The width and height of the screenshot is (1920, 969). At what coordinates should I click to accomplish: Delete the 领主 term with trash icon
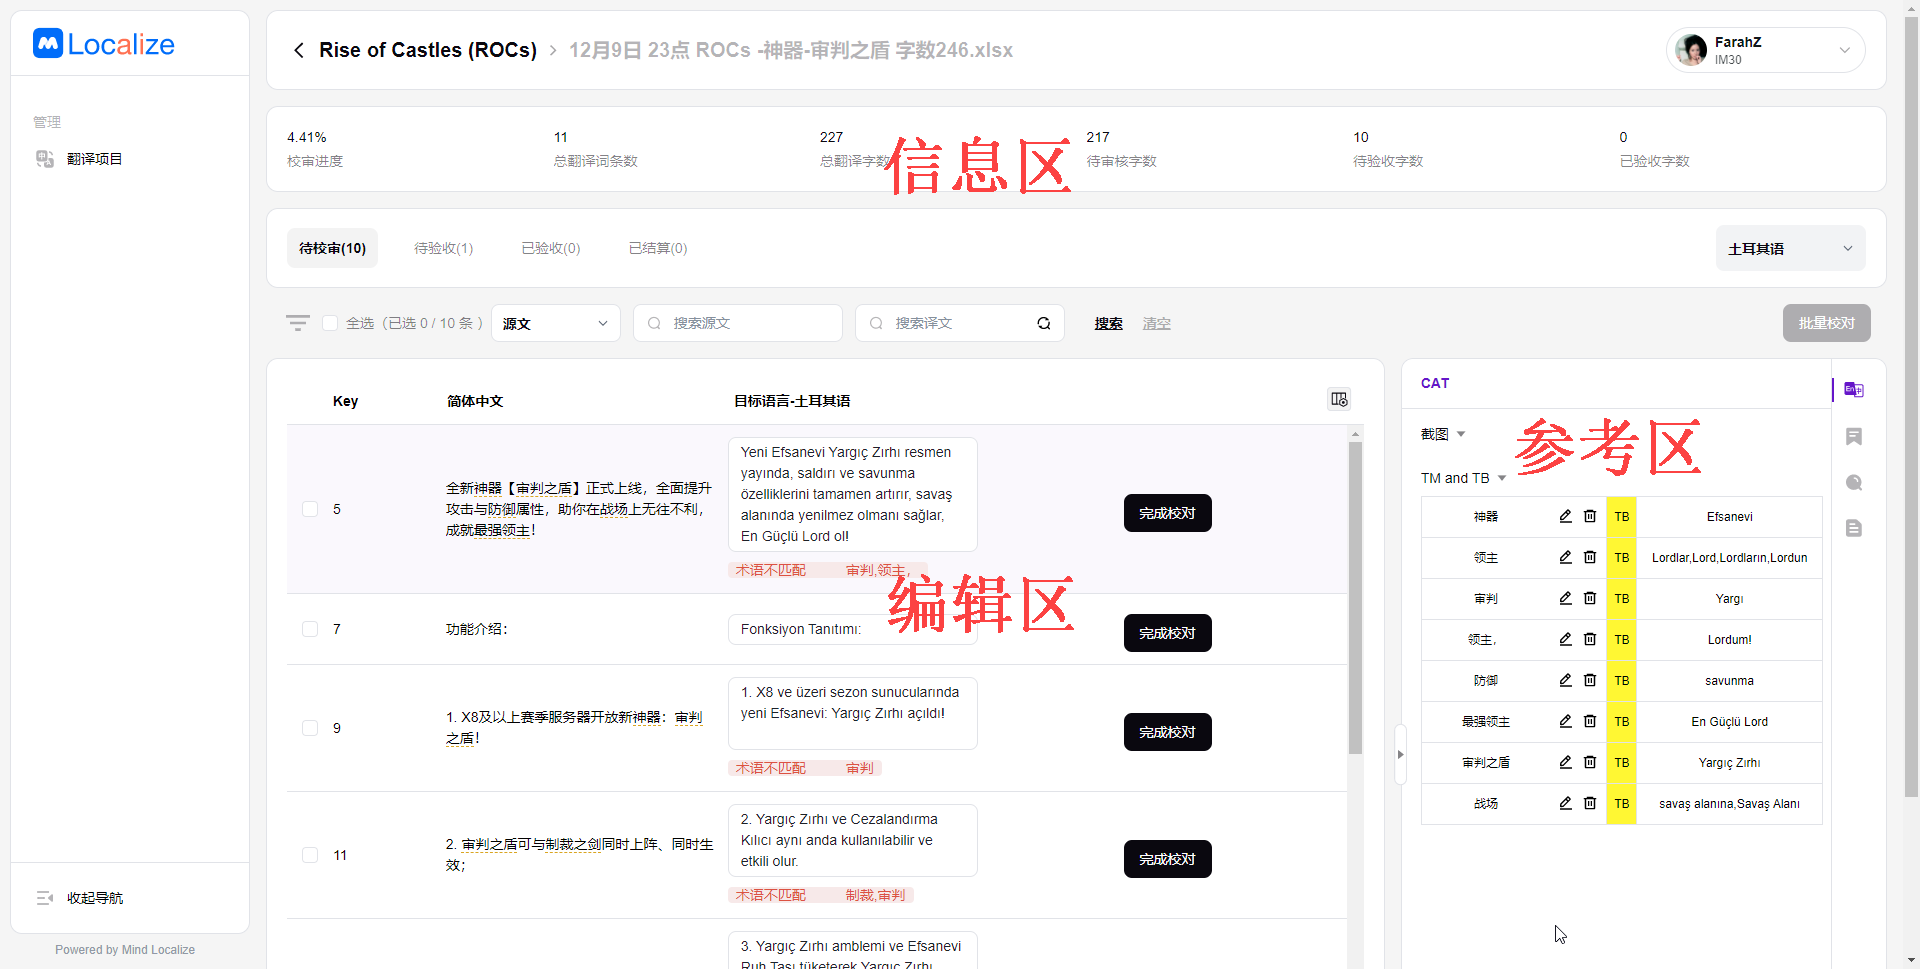point(1589,557)
